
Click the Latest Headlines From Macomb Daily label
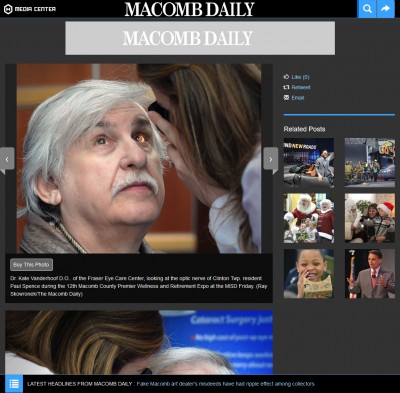tap(80, 384)
